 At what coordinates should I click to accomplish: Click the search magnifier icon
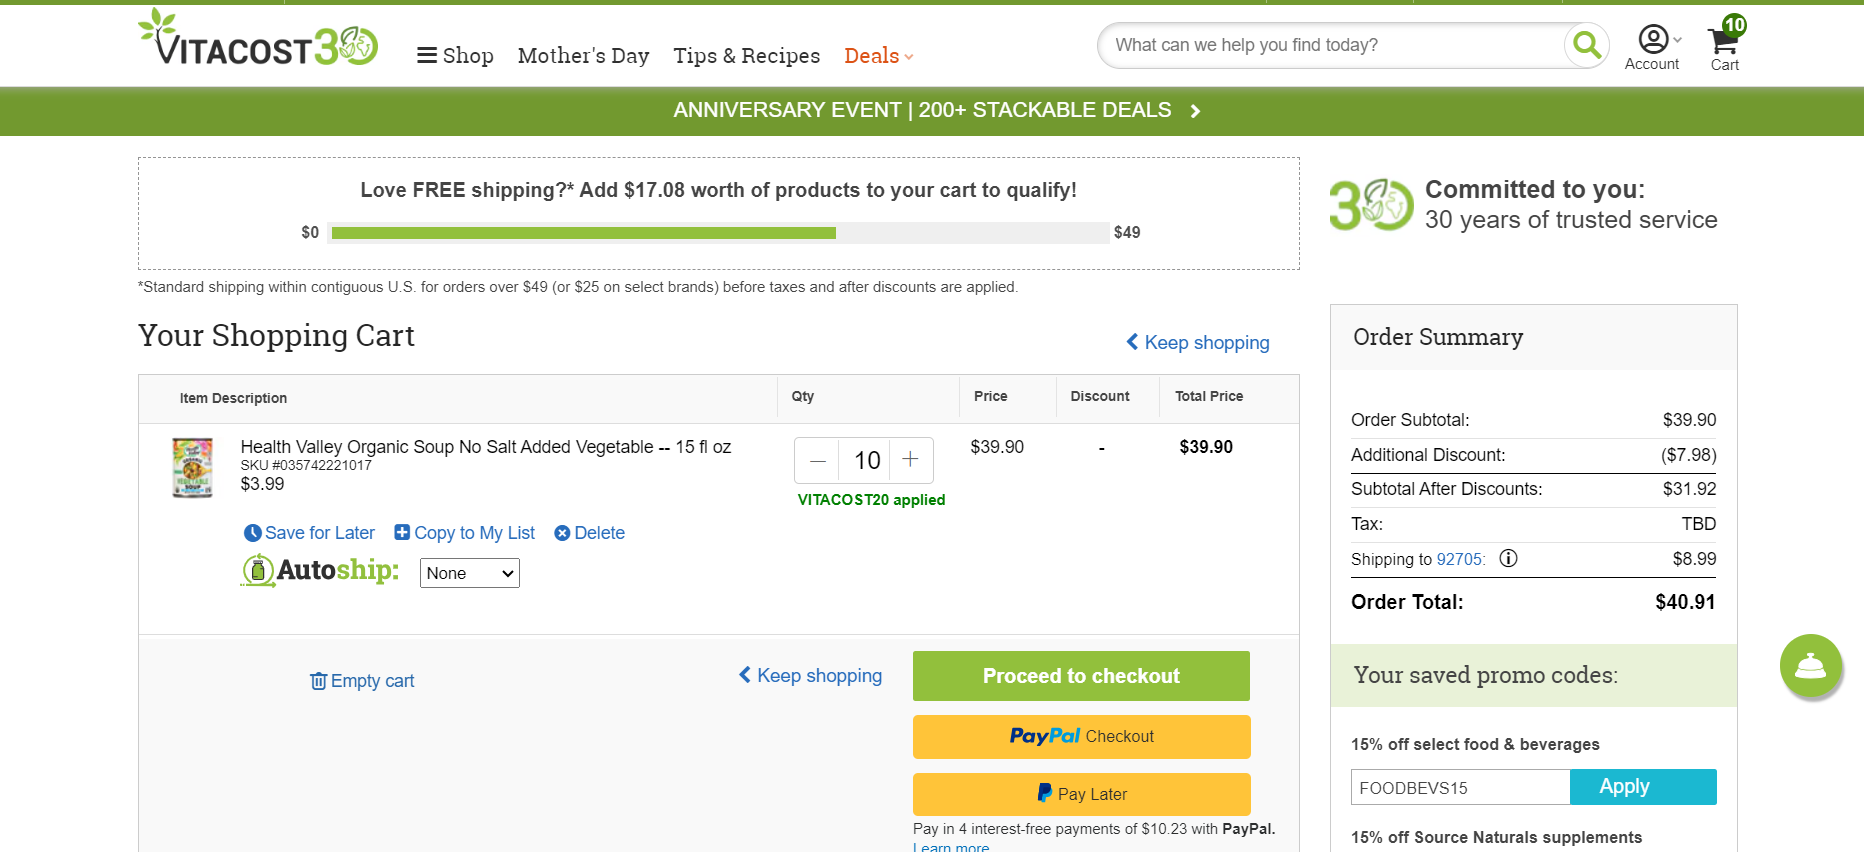tap(1586, 45)
